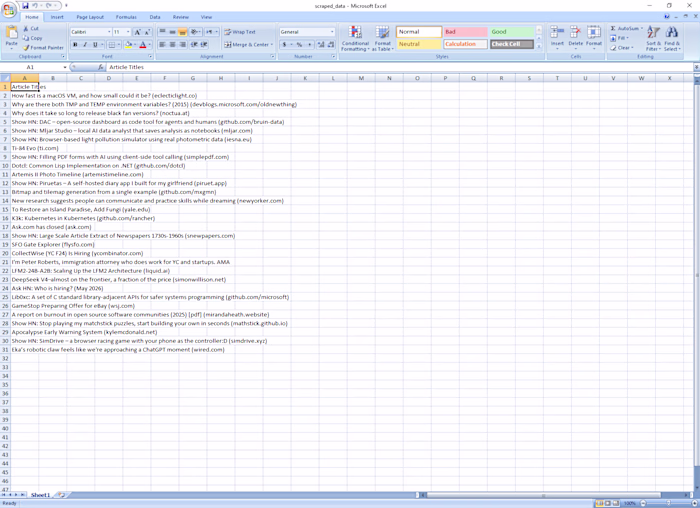Open the text orientation options

pos(195,32)
